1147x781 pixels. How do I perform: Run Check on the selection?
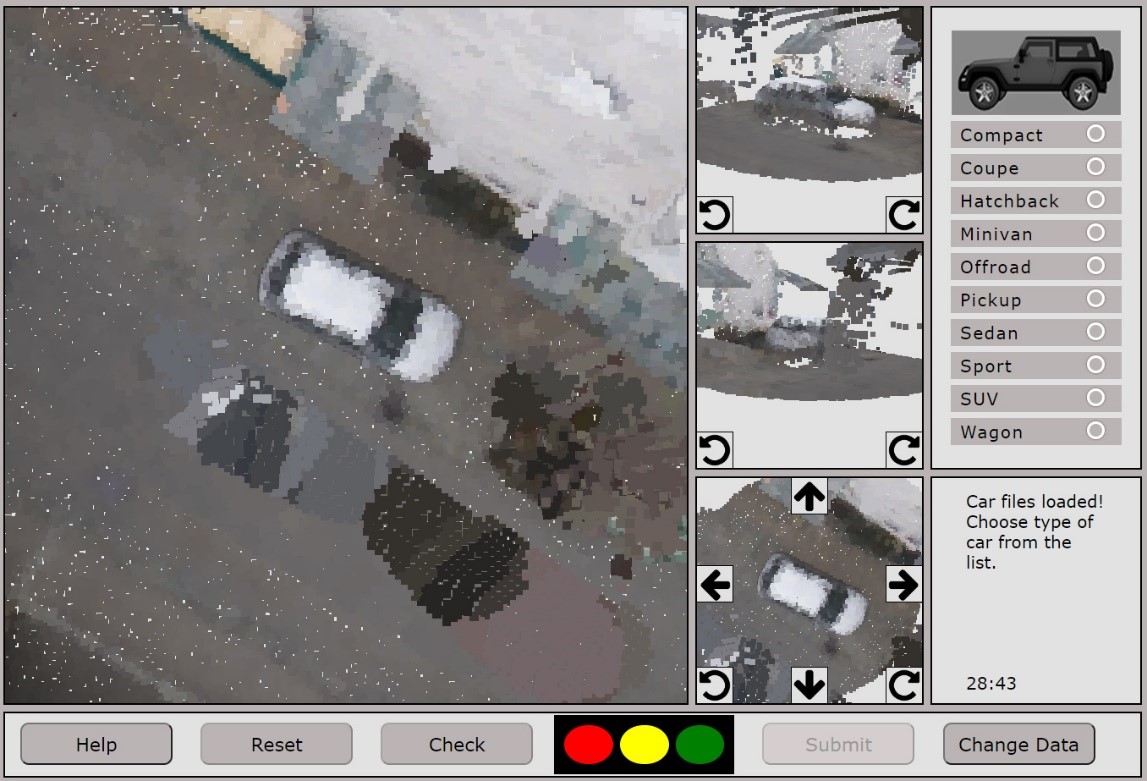tap(456, 744)
